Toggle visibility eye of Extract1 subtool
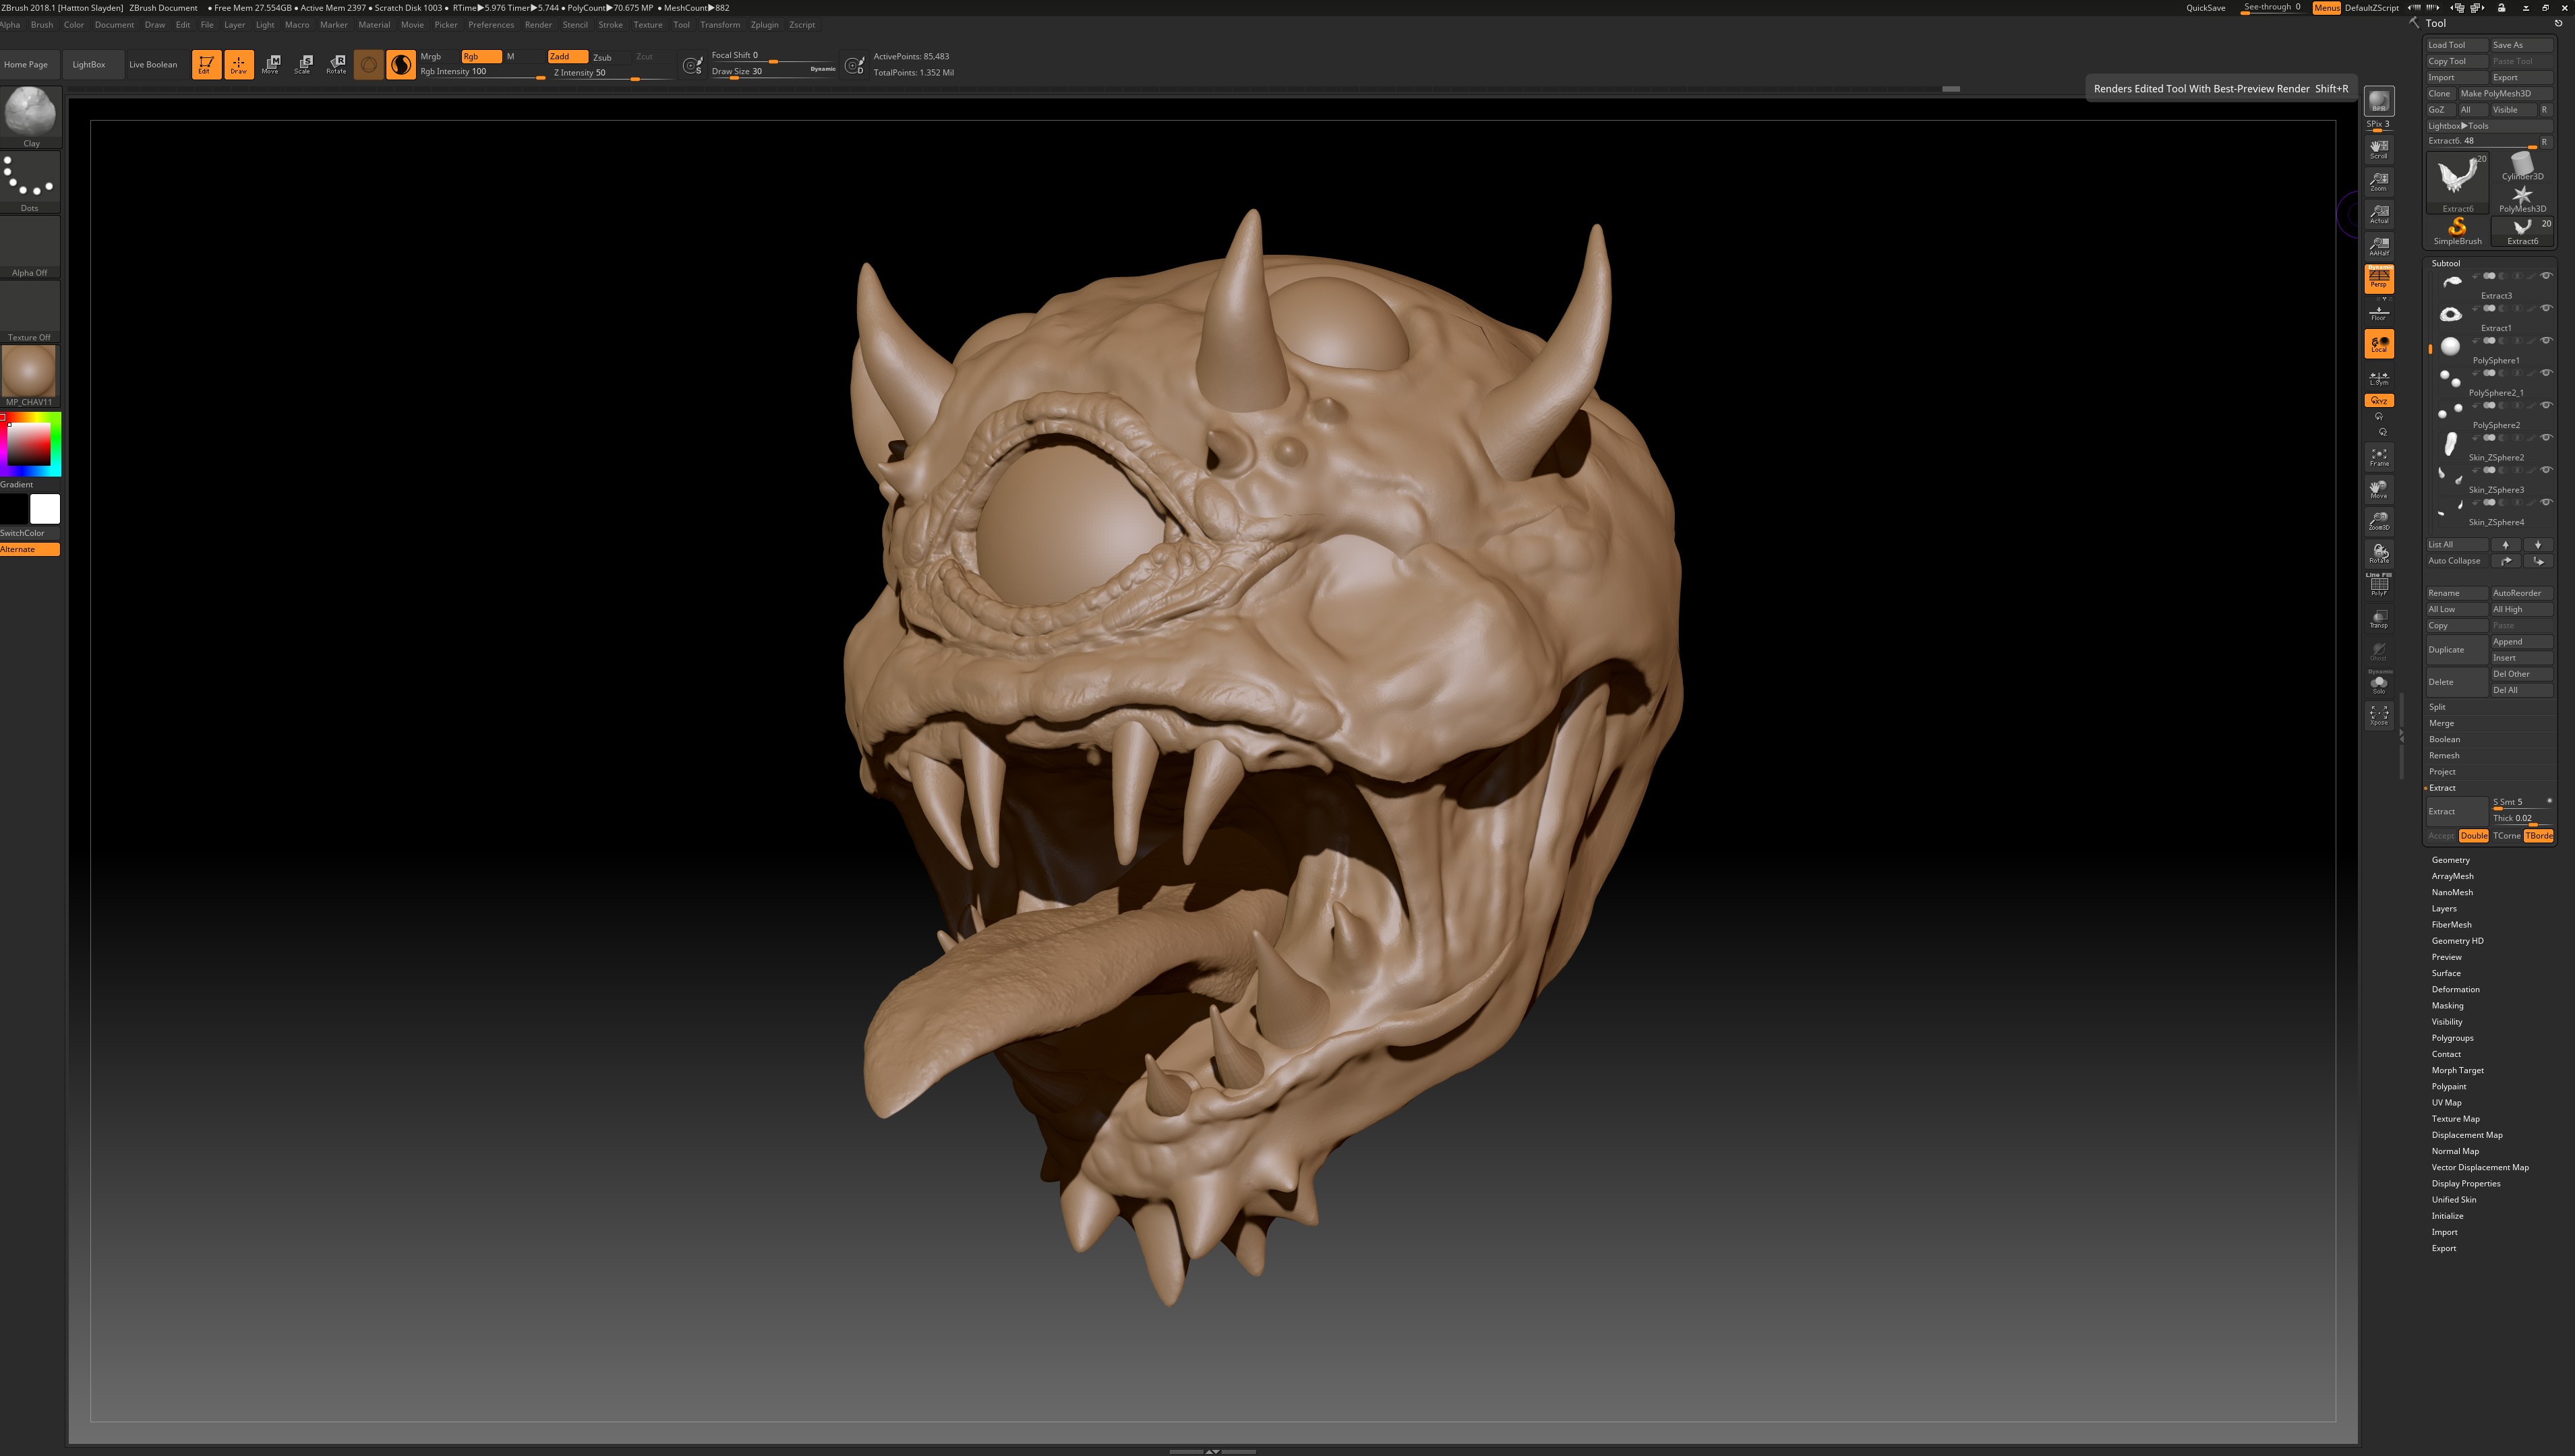Screen dimensions: 2575x1456 coord(2546,308)
